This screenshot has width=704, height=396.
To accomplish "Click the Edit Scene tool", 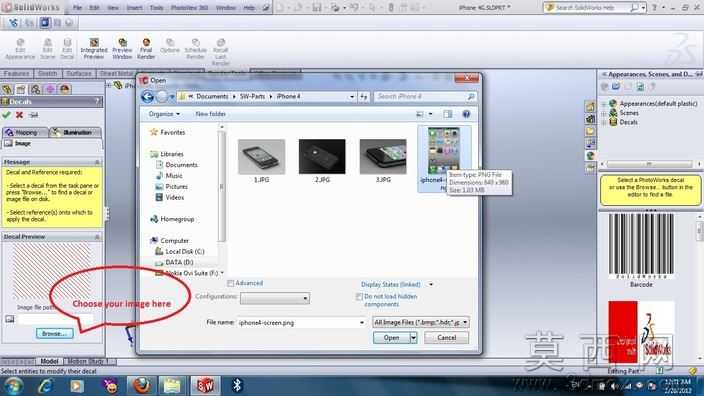I will [48, 48].
